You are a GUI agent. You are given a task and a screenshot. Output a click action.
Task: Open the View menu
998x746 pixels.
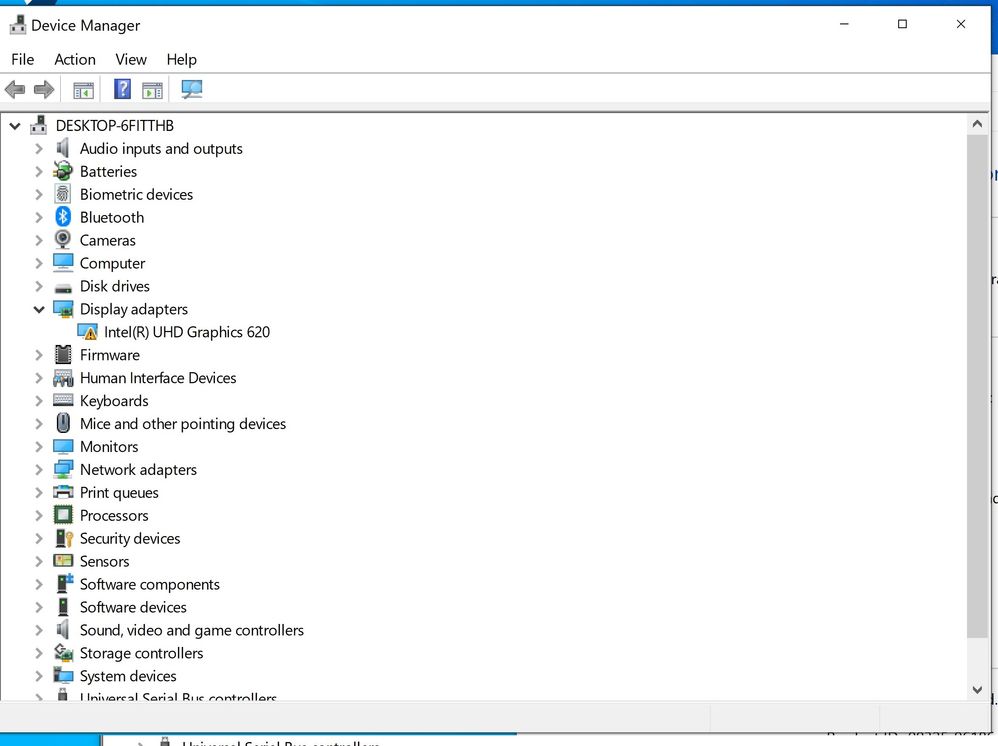(131, 59)
